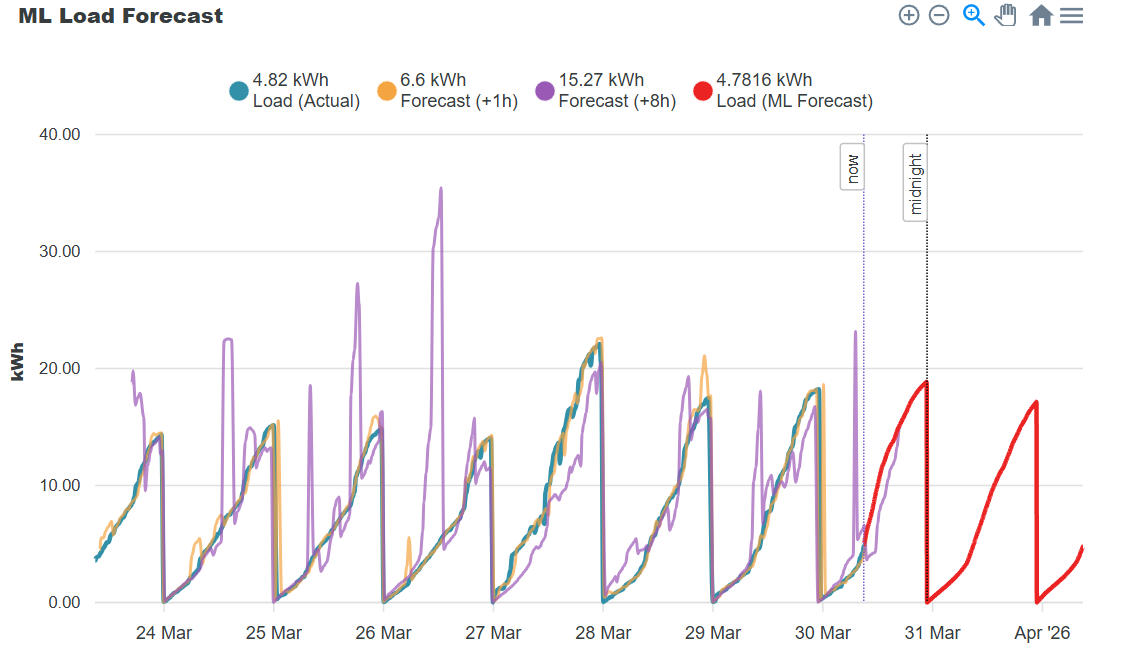Click the ML Load Forecast chart title
Image resolution: width=1132 pixels, height=661 pixels.
pyautogui.click(x=121, y=16)
